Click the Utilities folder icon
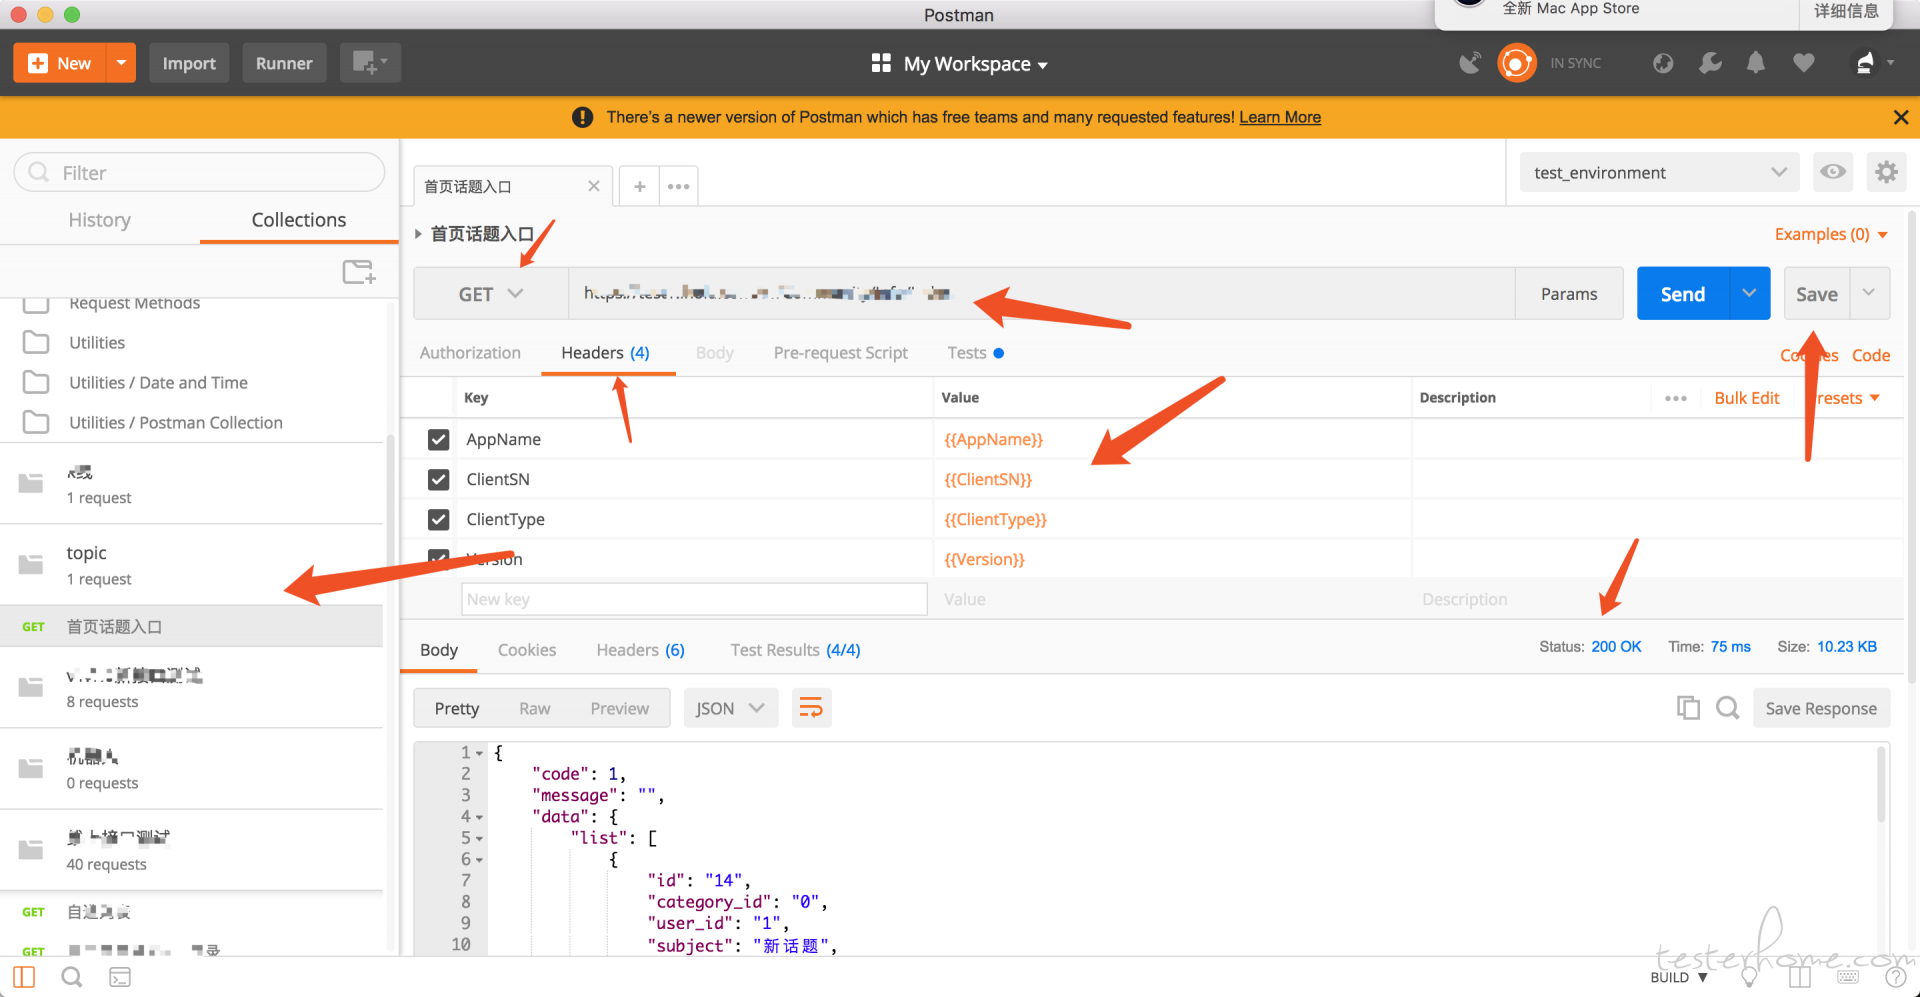 tap(36, 342)
